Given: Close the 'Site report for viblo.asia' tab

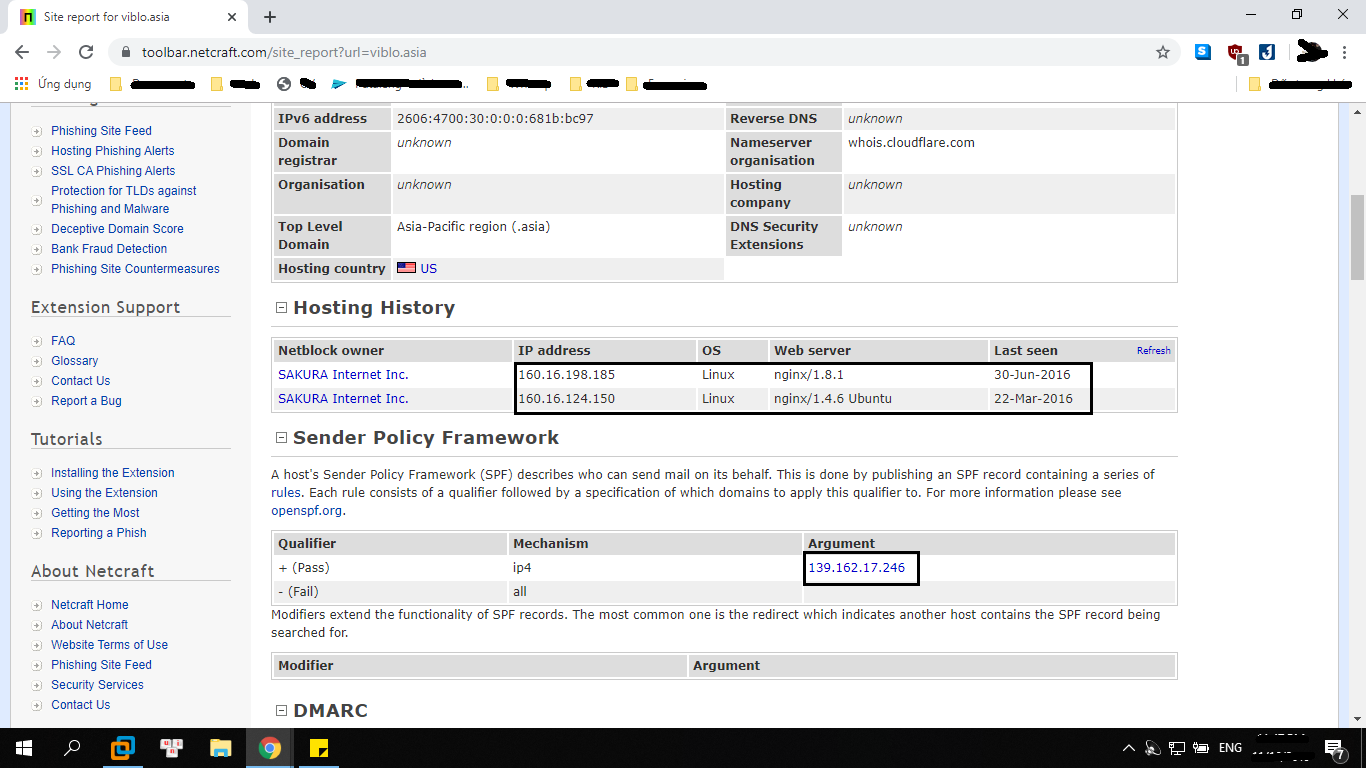Looking at the screenshot, I should (232, 17).
